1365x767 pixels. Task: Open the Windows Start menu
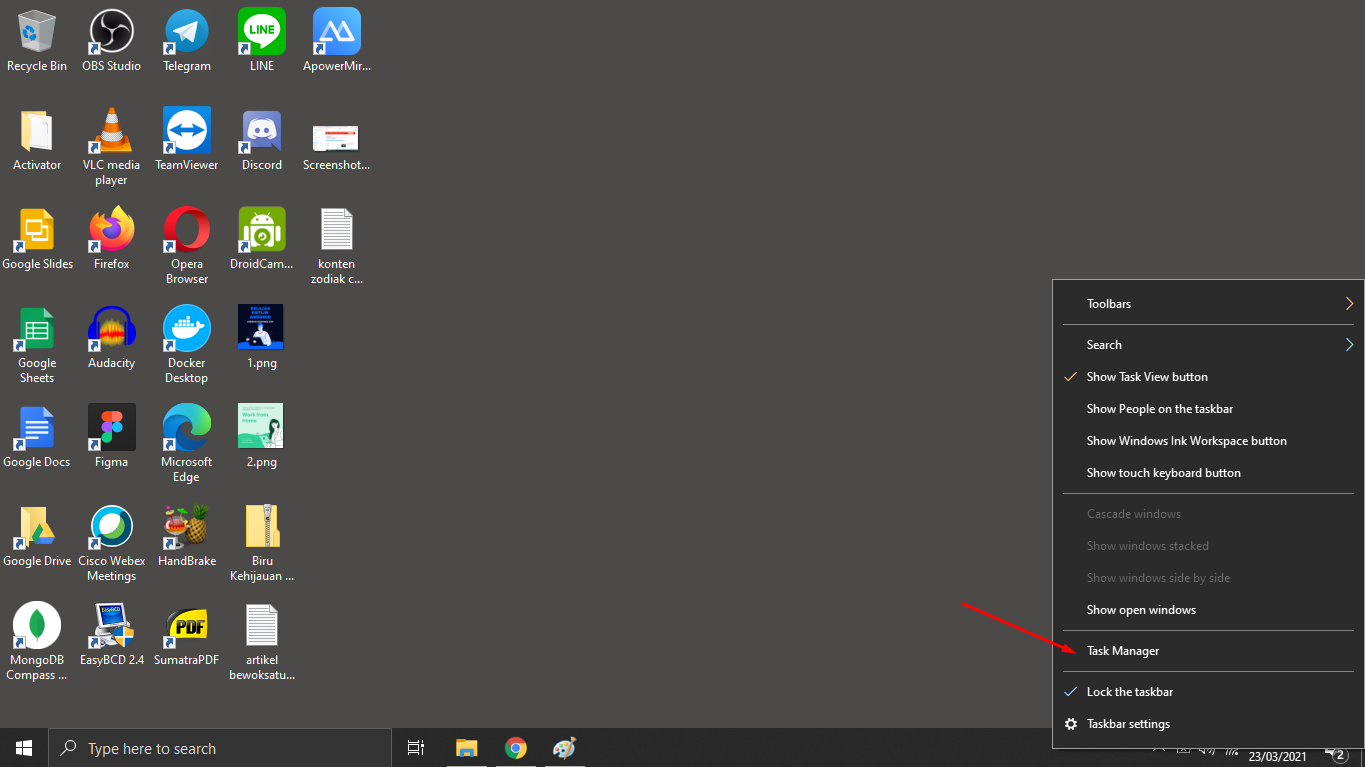24,748
